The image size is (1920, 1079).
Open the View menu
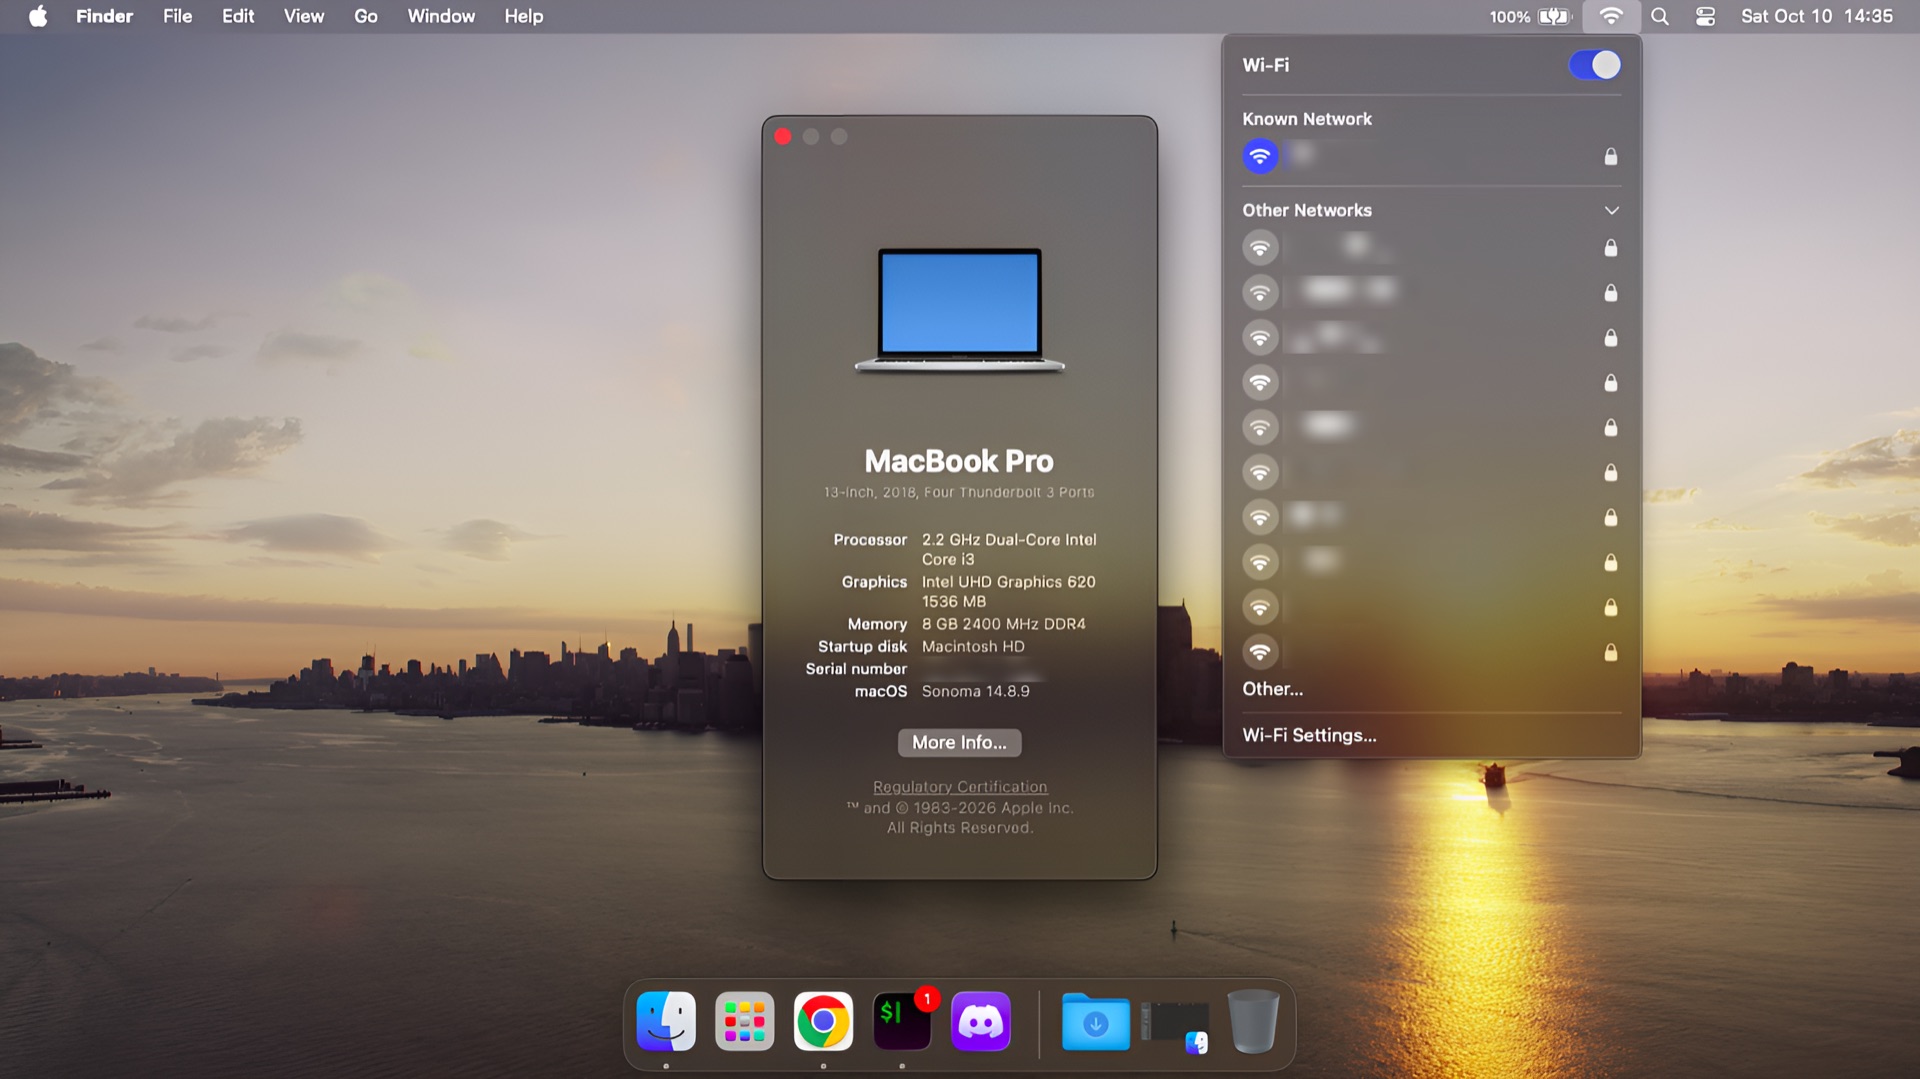(x=304, y=16)
